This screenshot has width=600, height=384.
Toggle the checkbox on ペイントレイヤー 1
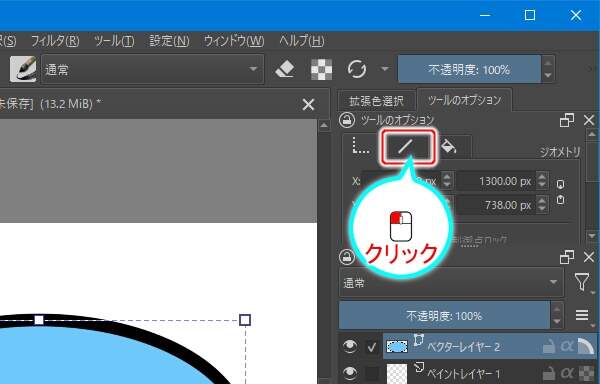[372, 373]
